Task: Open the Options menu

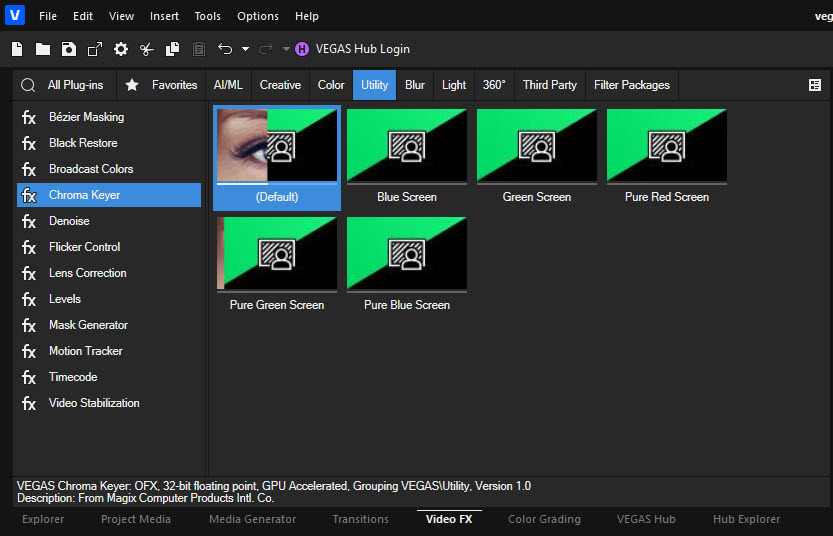Action: point(258,16)
